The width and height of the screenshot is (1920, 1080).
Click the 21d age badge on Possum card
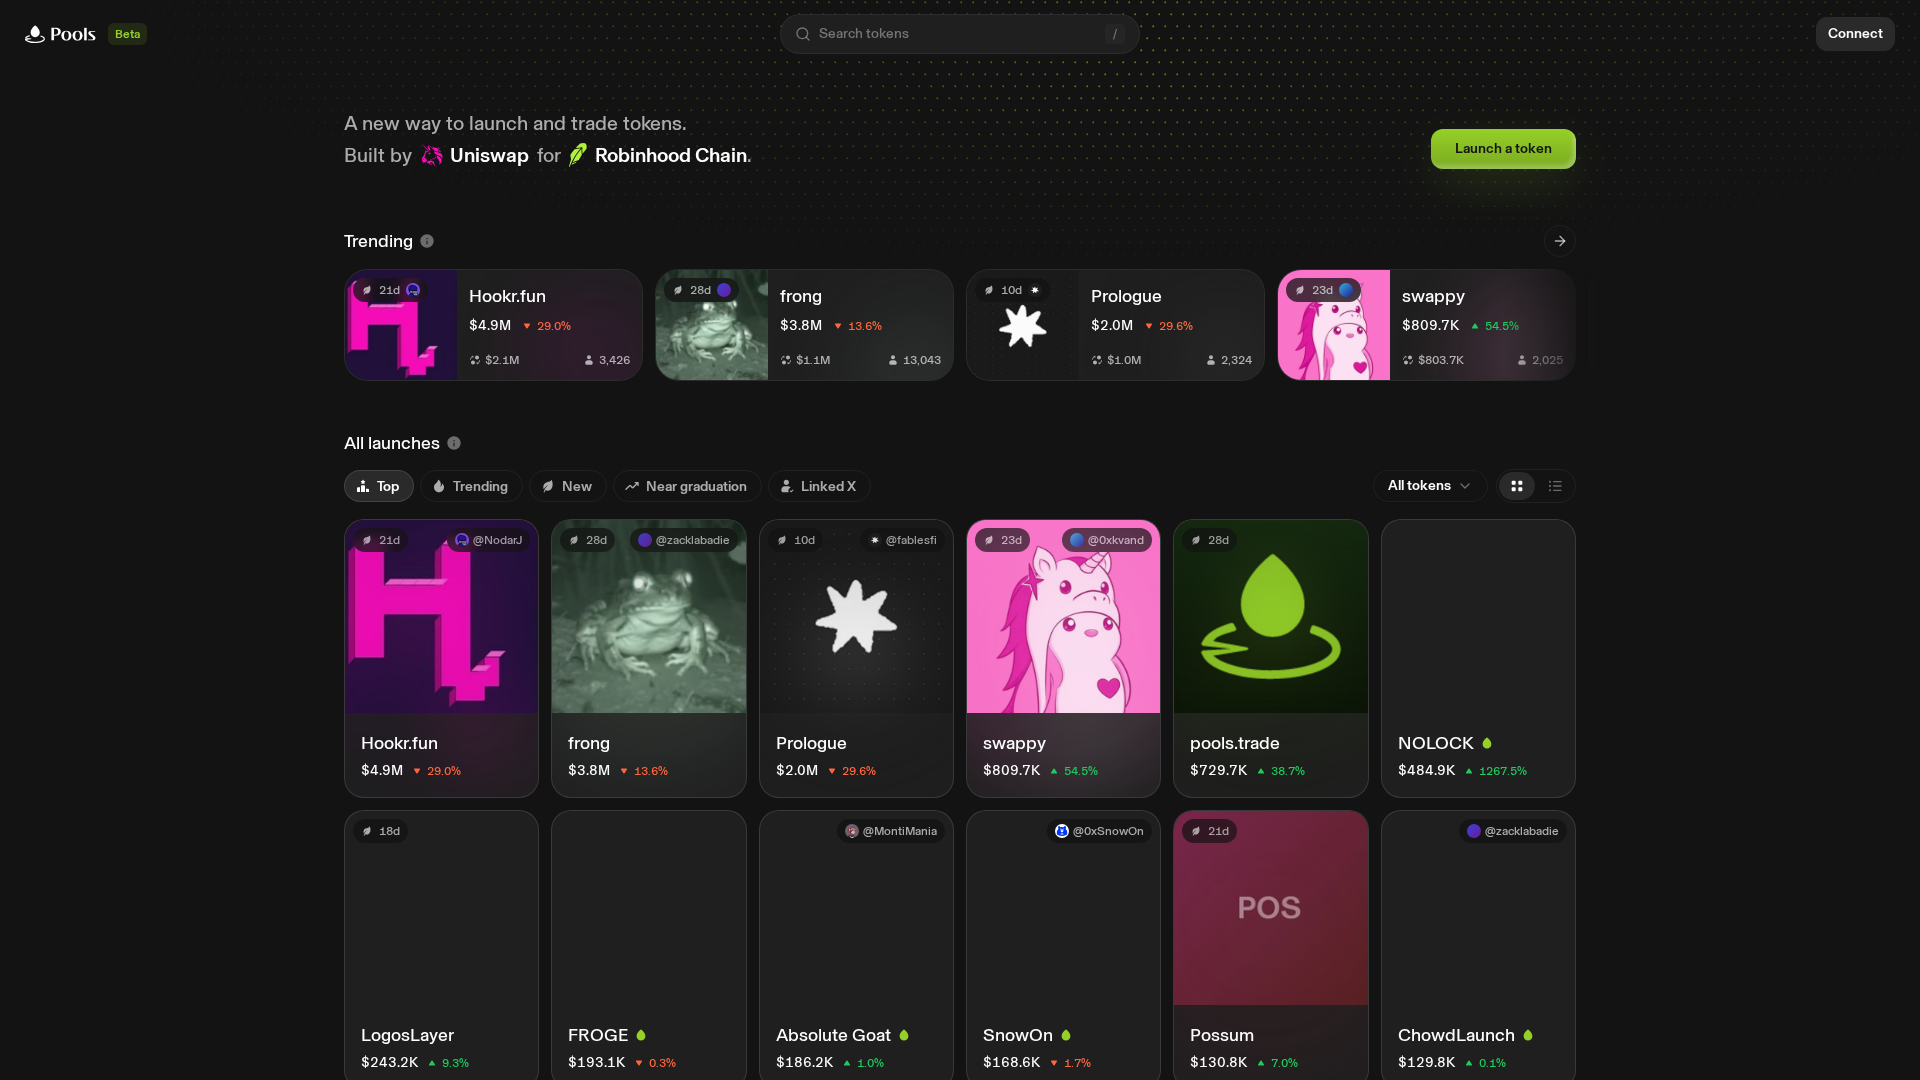[x=1210, y=831]
